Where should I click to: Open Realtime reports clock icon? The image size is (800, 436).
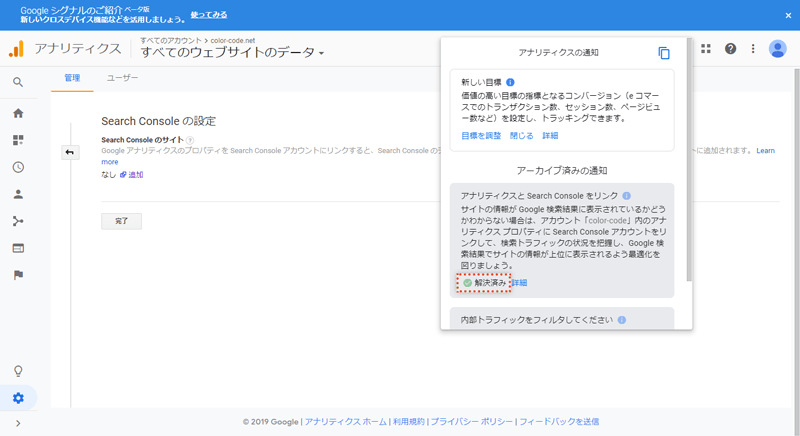click(18, 167)
